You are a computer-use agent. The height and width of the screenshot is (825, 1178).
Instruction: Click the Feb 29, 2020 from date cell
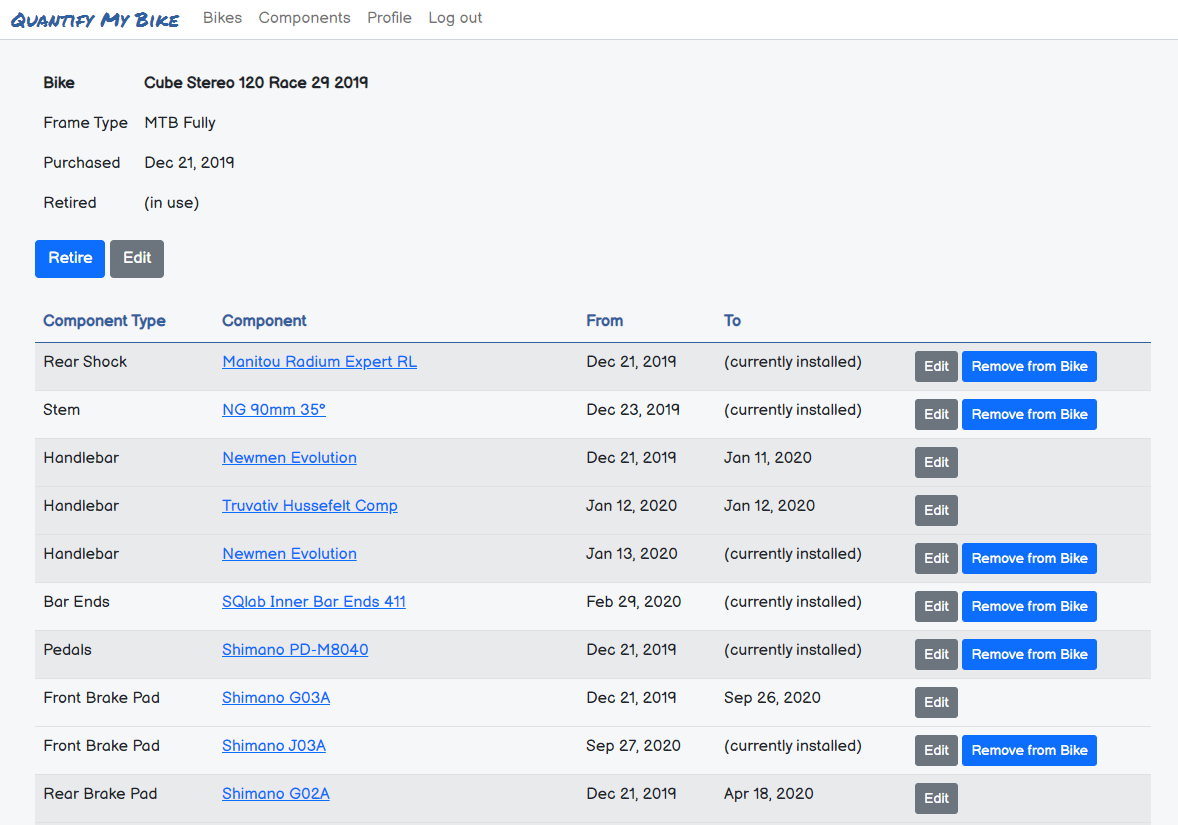[634, 602]
